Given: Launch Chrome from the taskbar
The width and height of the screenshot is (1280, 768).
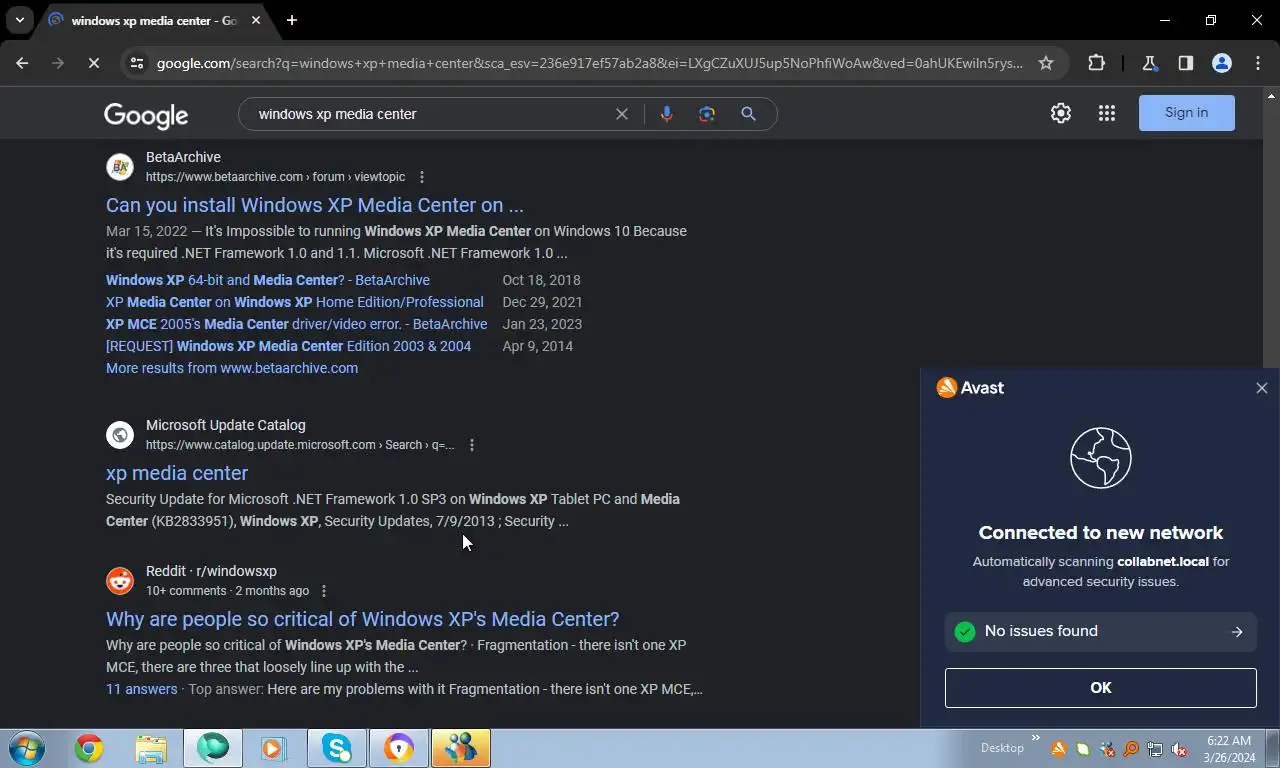Looking at the screenshot, I should pos(89,748).
